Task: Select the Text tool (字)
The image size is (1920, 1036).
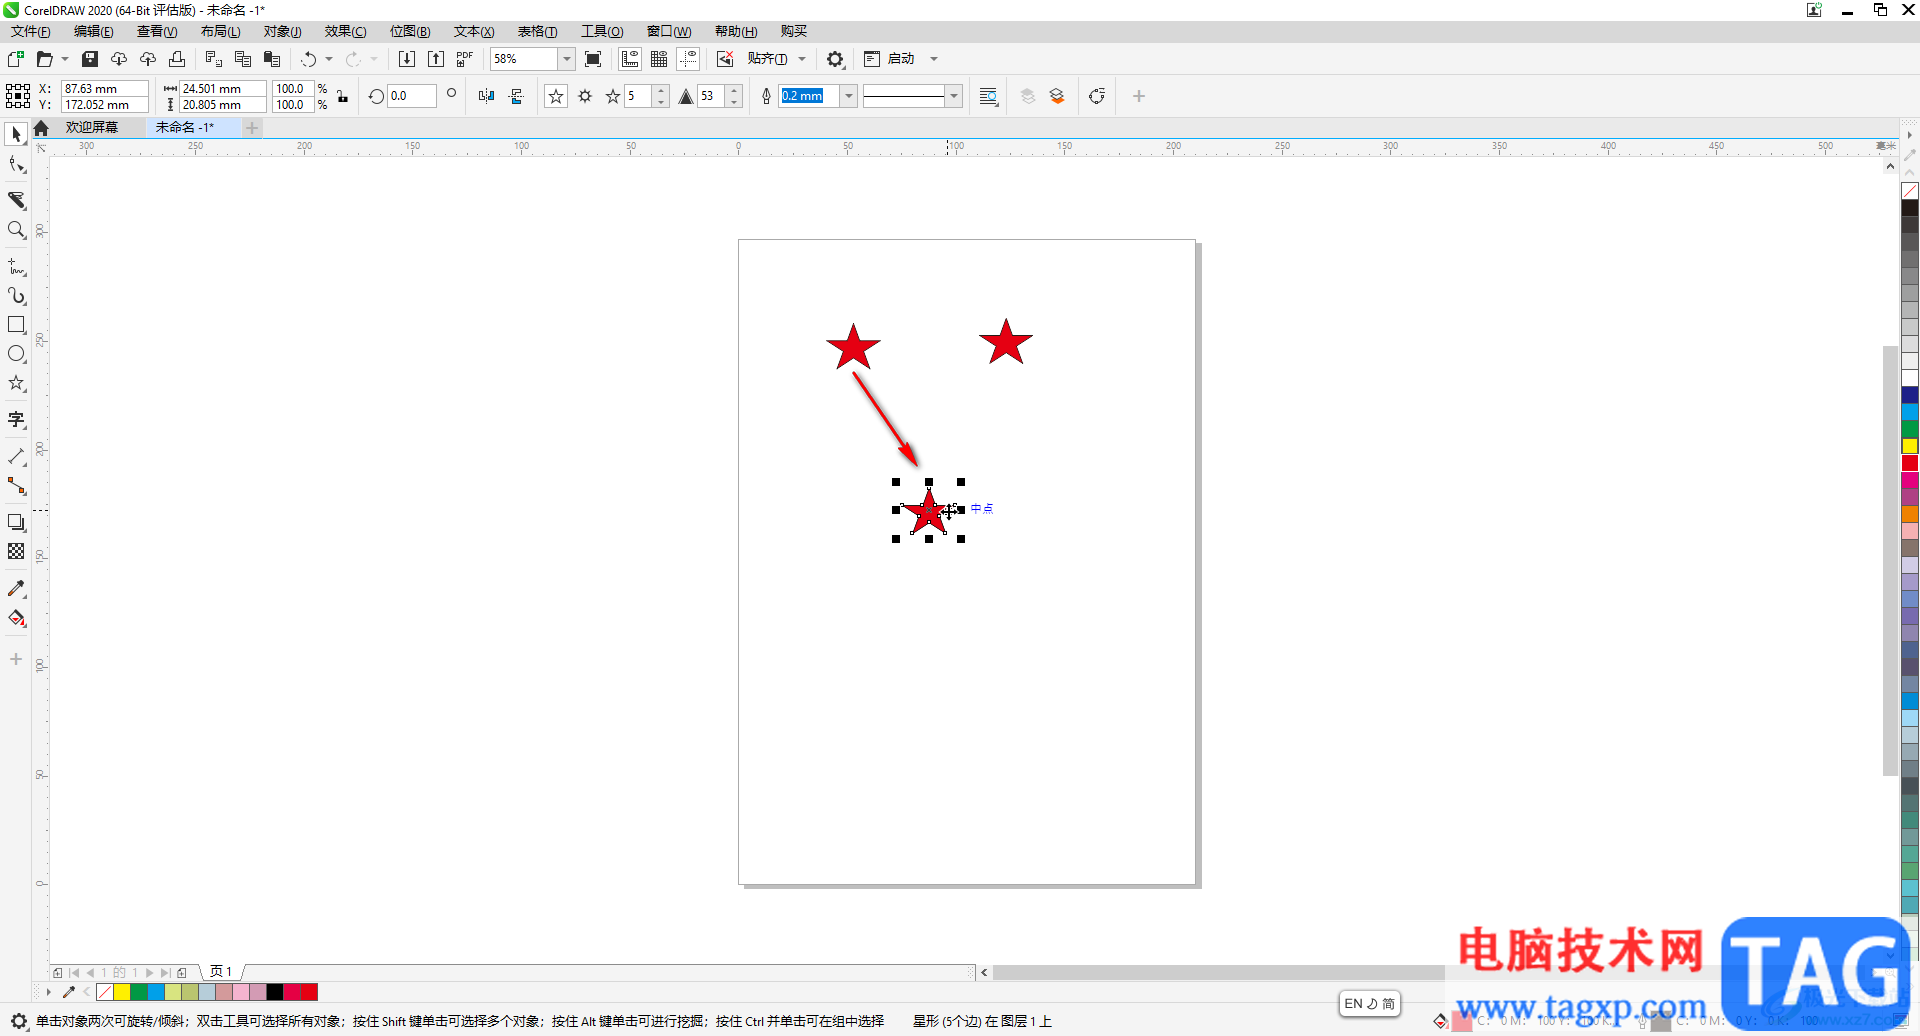Action: coord(16,419)
